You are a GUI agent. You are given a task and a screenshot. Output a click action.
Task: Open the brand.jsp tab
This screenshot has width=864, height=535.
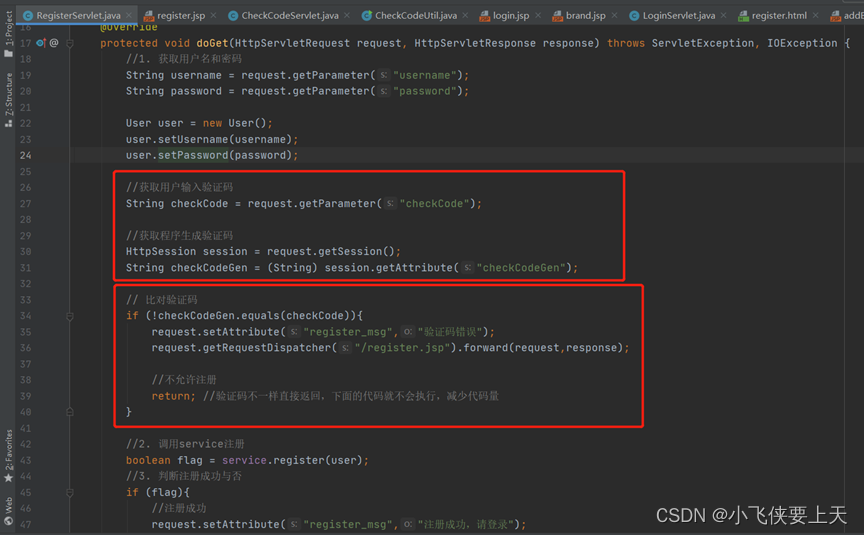click(585, 15)
